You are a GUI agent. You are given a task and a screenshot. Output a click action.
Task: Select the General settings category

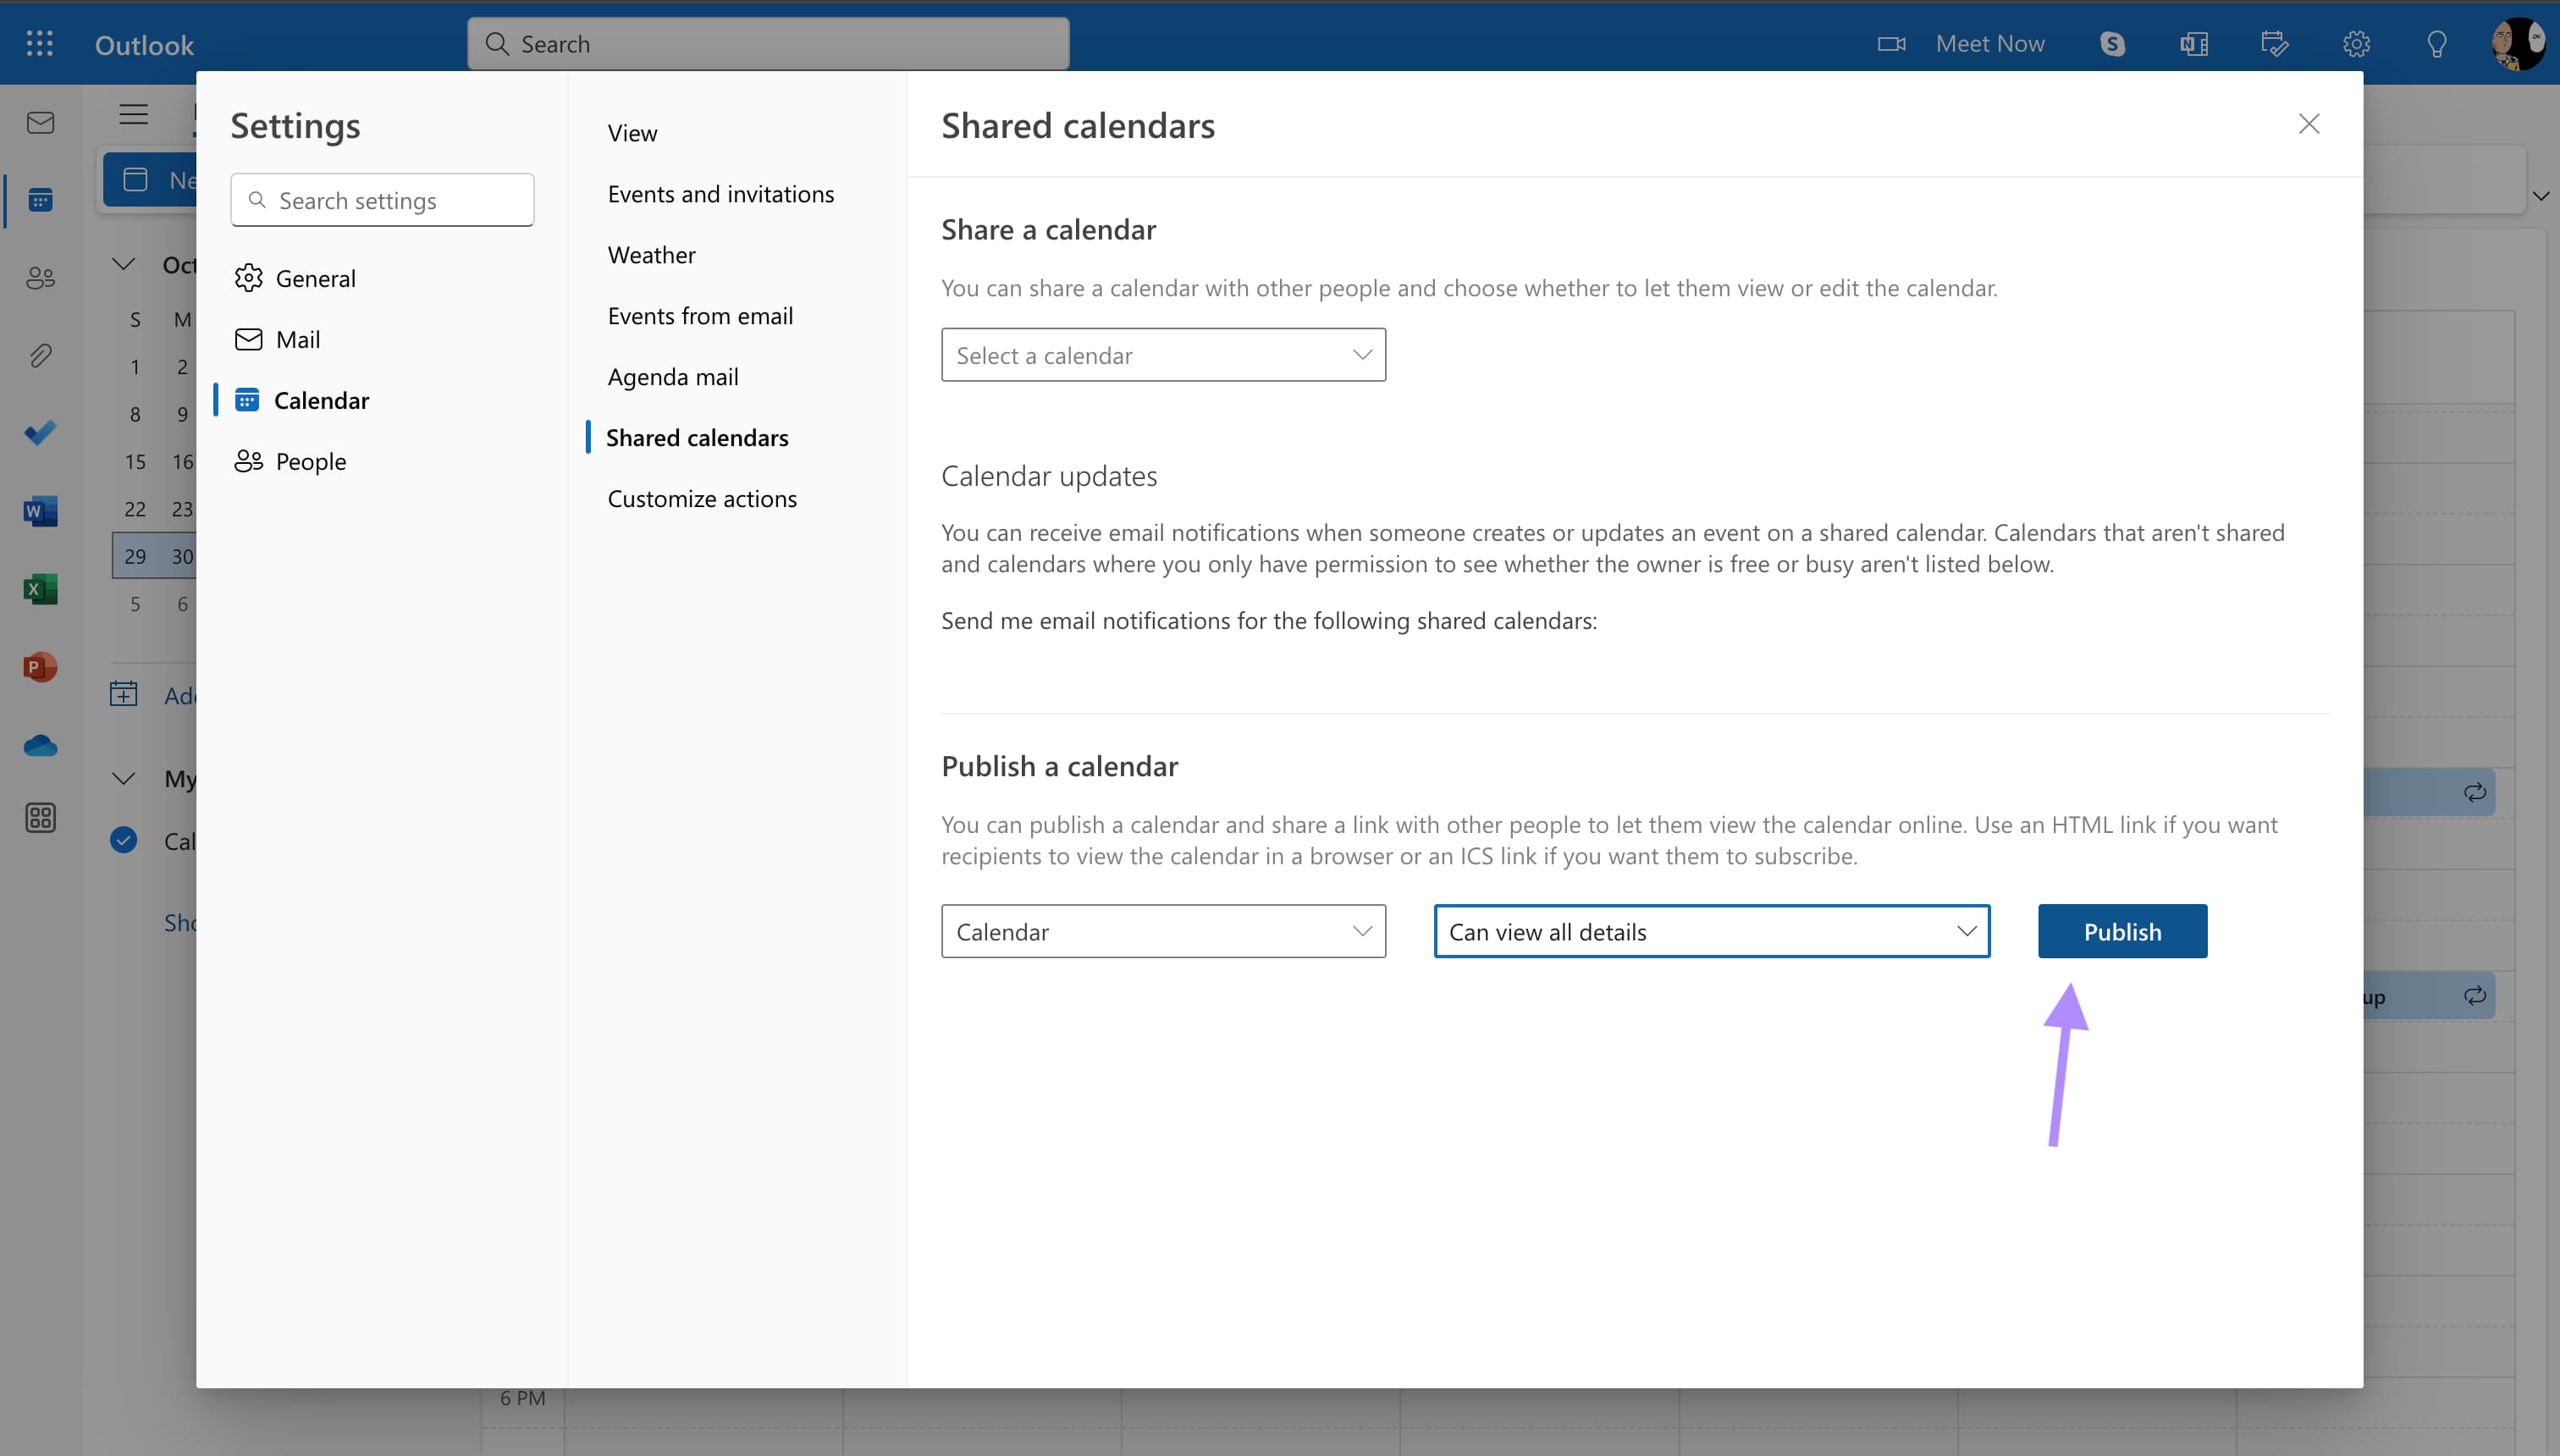315,278
